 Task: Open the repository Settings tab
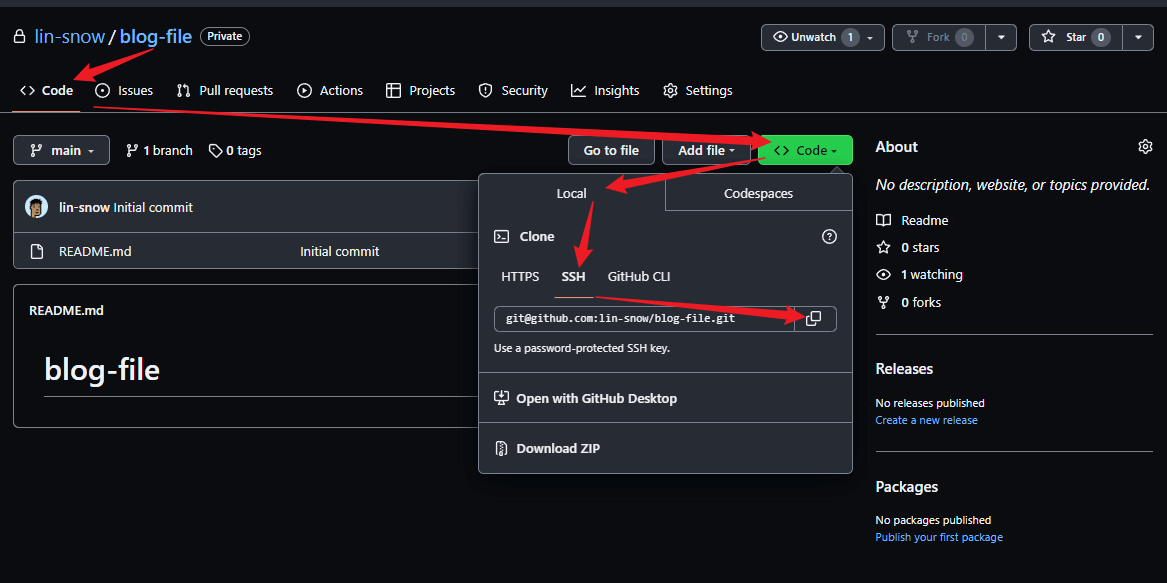pyautogui.click(x=698, y=91)
